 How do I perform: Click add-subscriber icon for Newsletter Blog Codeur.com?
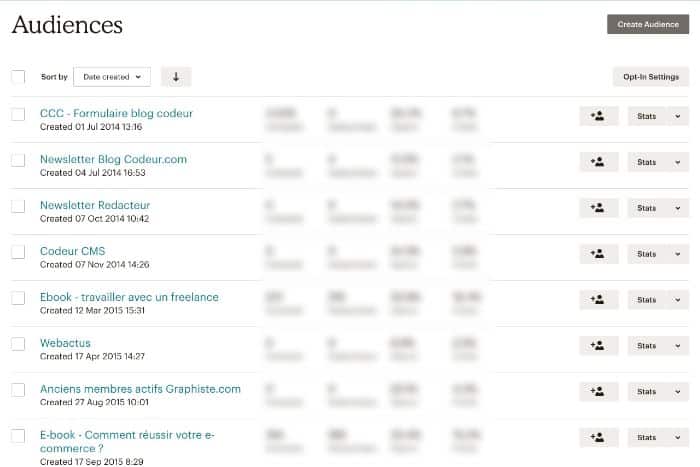pyautogui.click(x=598, y=162)
